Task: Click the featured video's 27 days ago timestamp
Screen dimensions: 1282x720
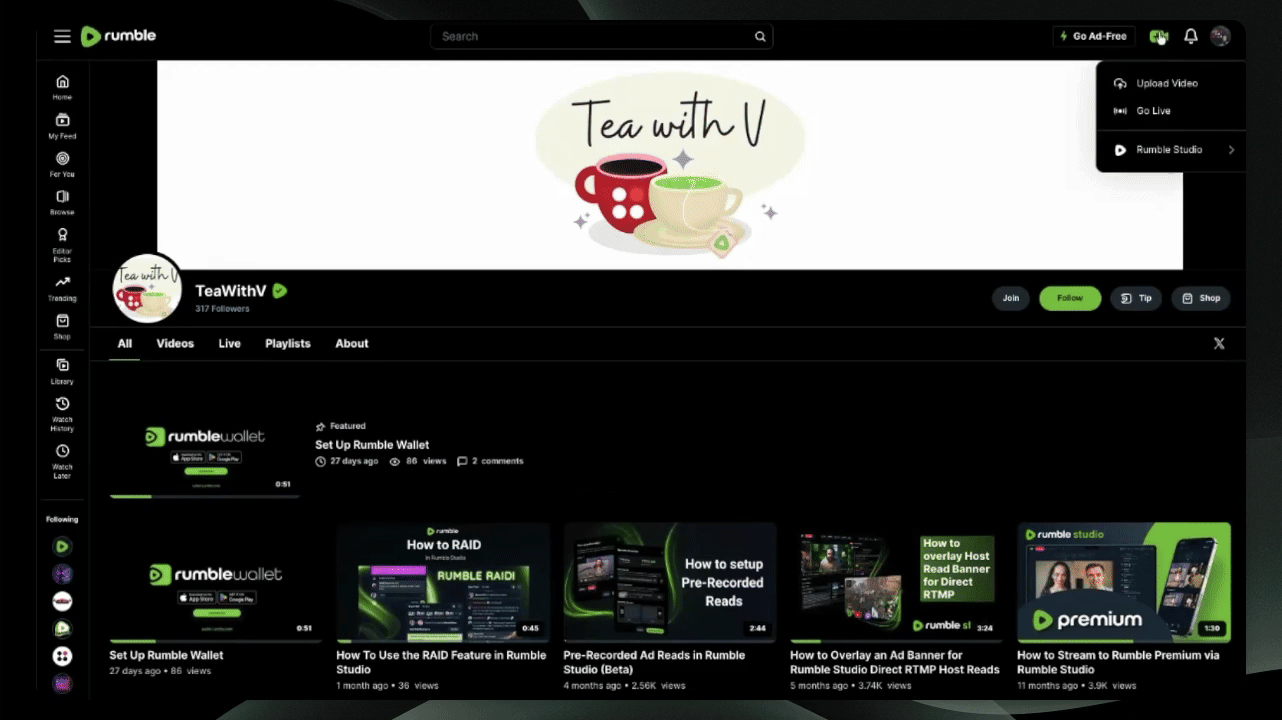Action: 347,461
